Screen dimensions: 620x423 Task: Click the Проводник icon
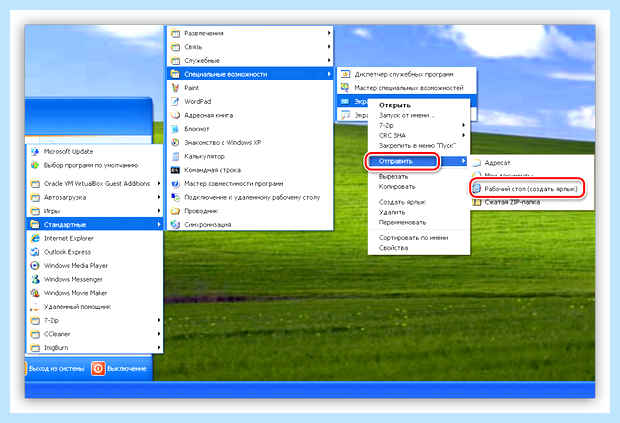point(175,211)
